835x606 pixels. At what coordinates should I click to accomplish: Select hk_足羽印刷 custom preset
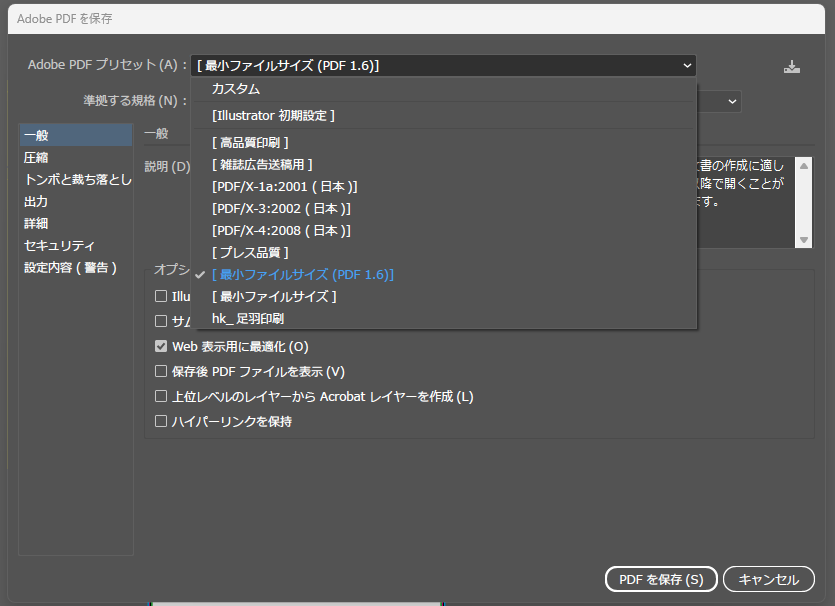248,318
